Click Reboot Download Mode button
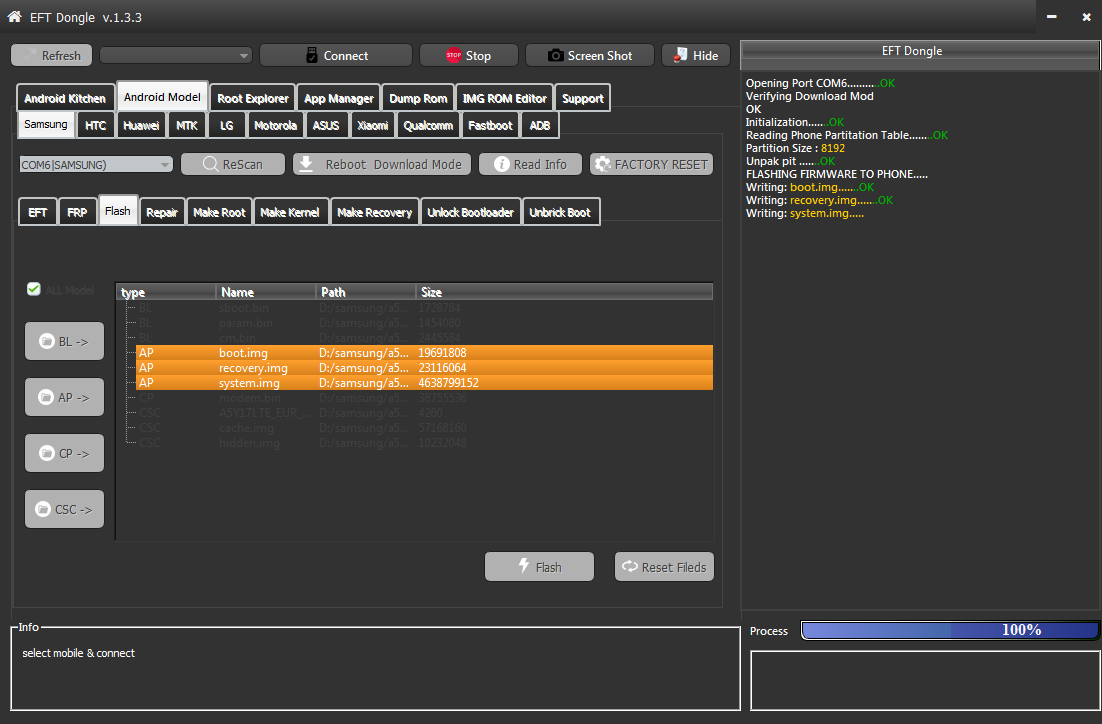This screenshot has width=1102, height=724. click(x=382, y=164)
